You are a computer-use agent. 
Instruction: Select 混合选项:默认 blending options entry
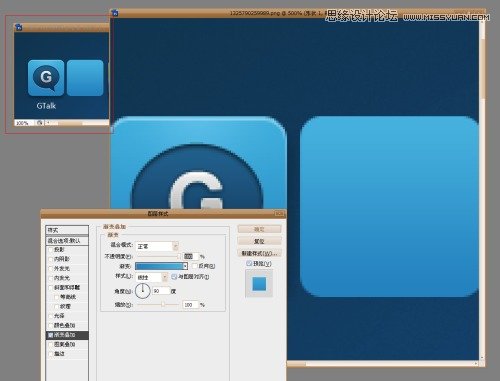(x=67, y=241)
